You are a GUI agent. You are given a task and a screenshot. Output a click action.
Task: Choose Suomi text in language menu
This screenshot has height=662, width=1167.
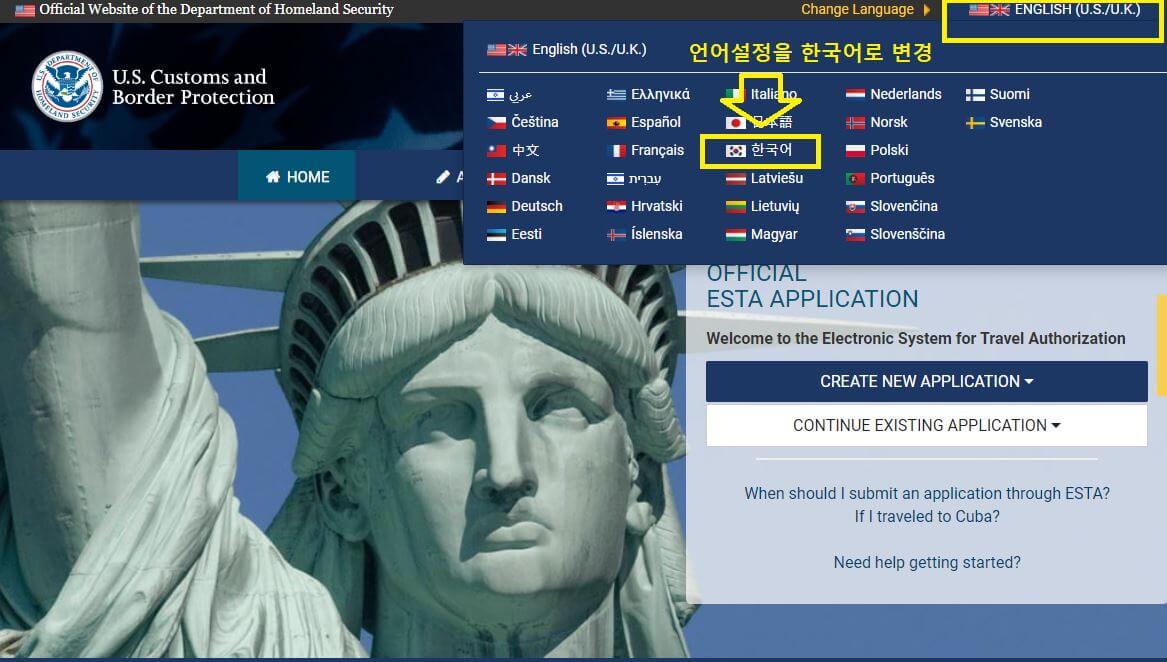click(x=1009, y=95)
